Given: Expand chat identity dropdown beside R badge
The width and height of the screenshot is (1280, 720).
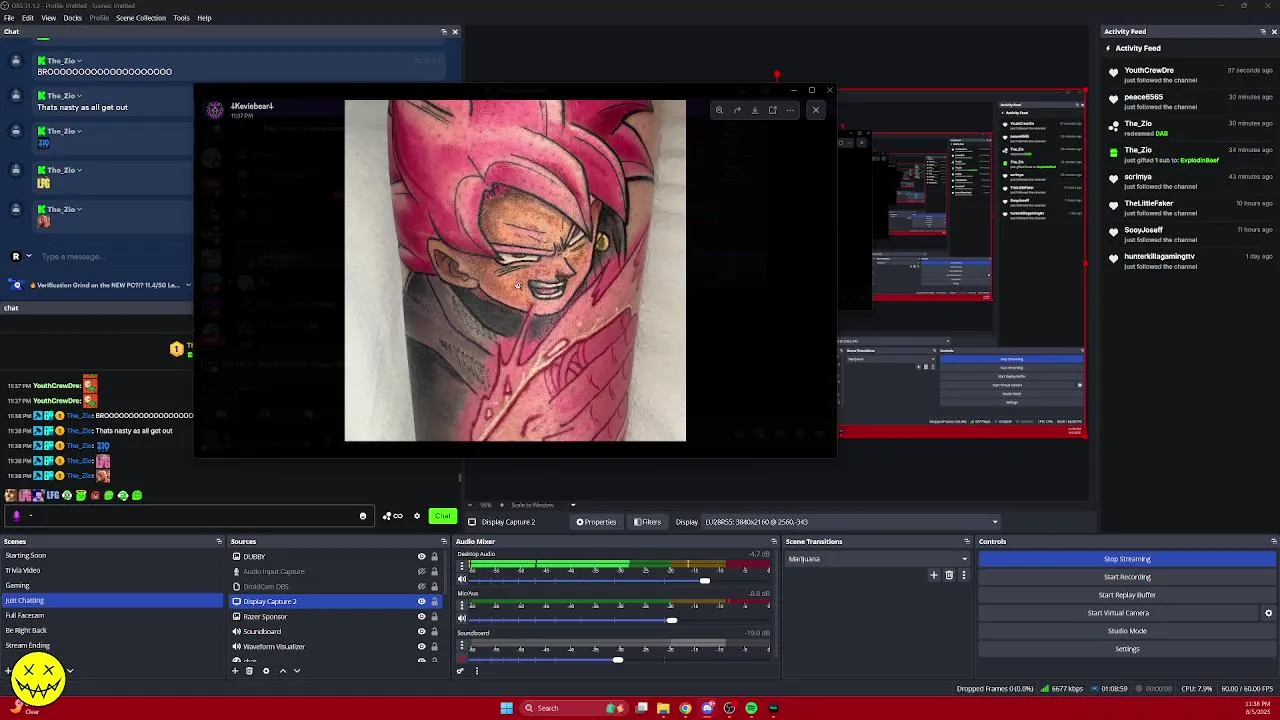Looking at the screenshot, I should pos(28,257).
